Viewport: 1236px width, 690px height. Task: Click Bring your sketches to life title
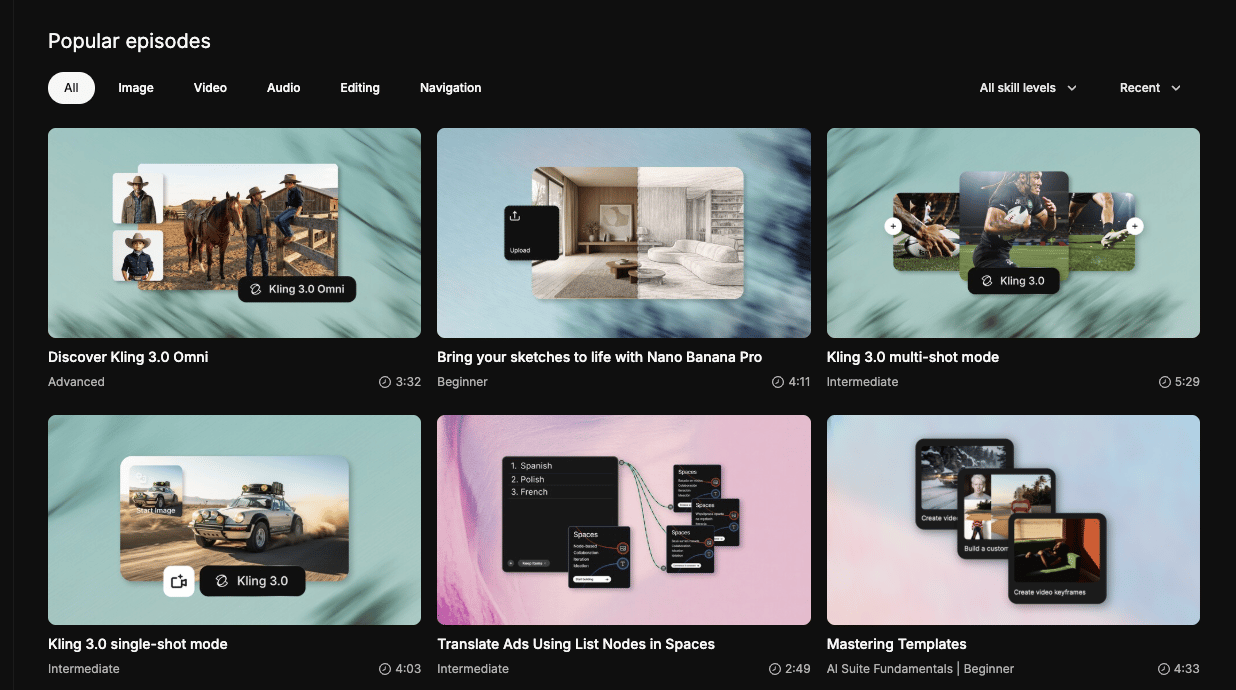click(600, 357)
